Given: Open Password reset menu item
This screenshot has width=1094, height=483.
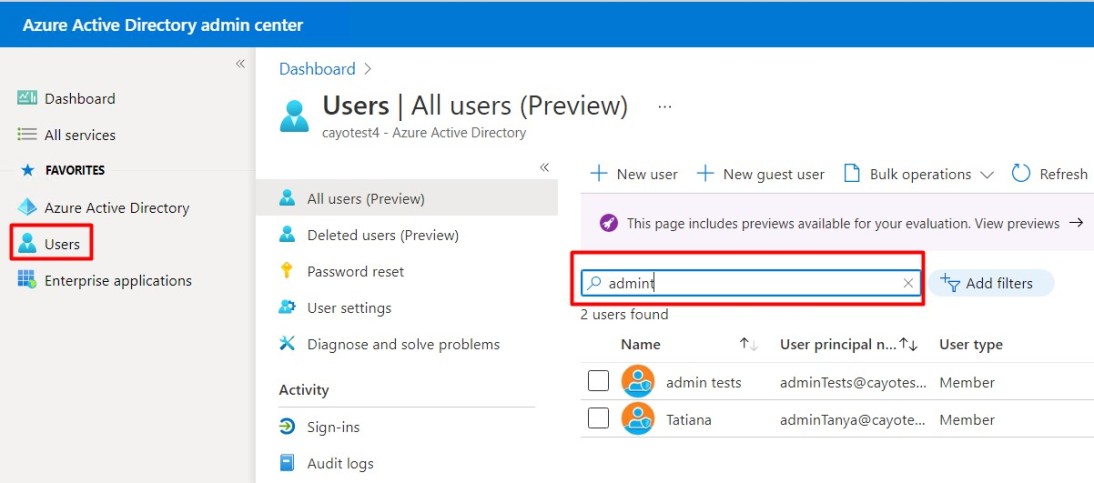Looking at the screenshot, I should [x=355, y=272].
